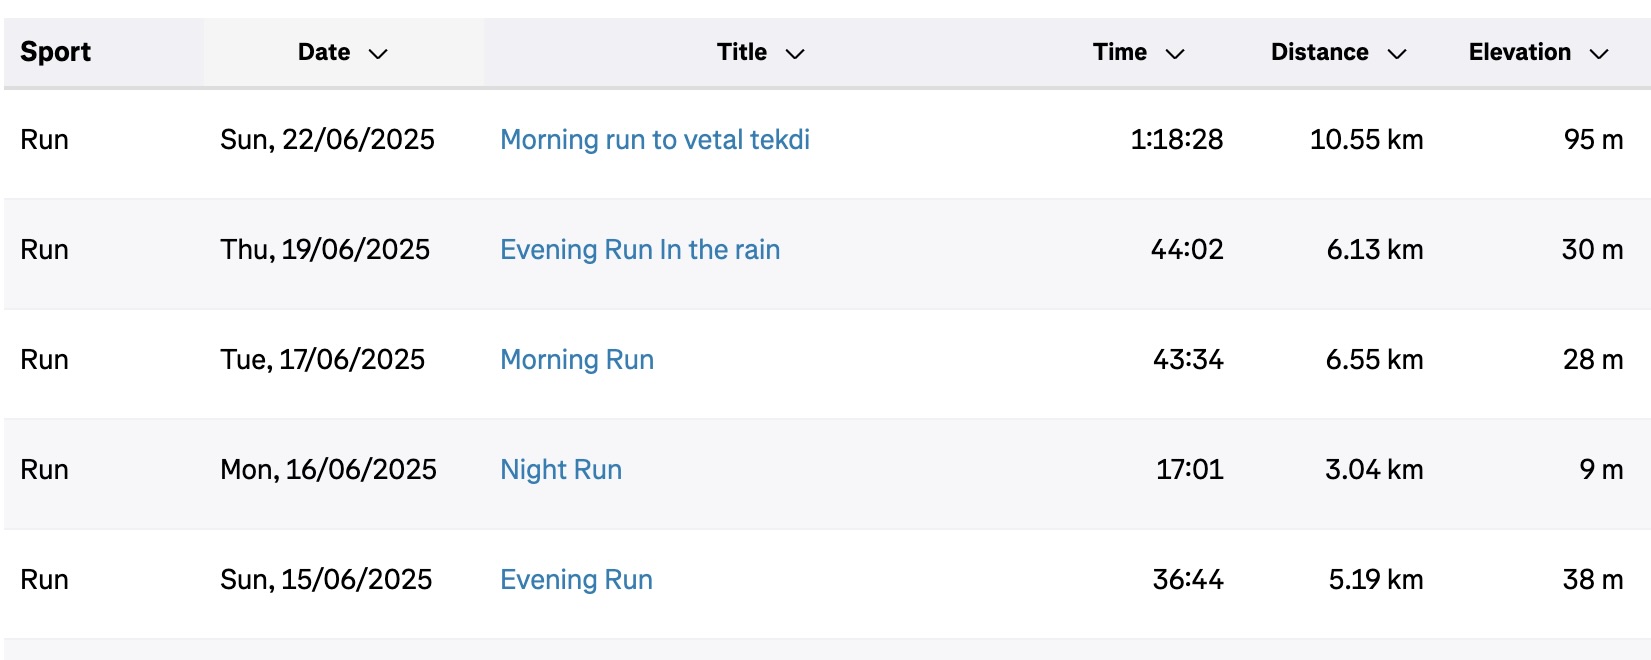1651x660 pixels.
Task: Click the 95 m elevation value
Action: tap(1593, 140)
